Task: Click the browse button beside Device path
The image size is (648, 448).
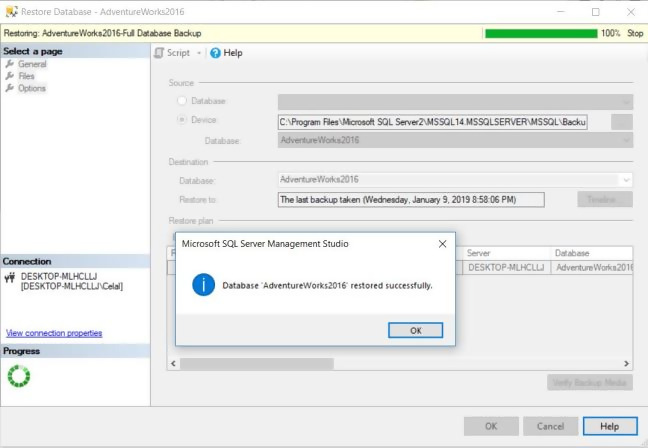Action: pos(622,122)
